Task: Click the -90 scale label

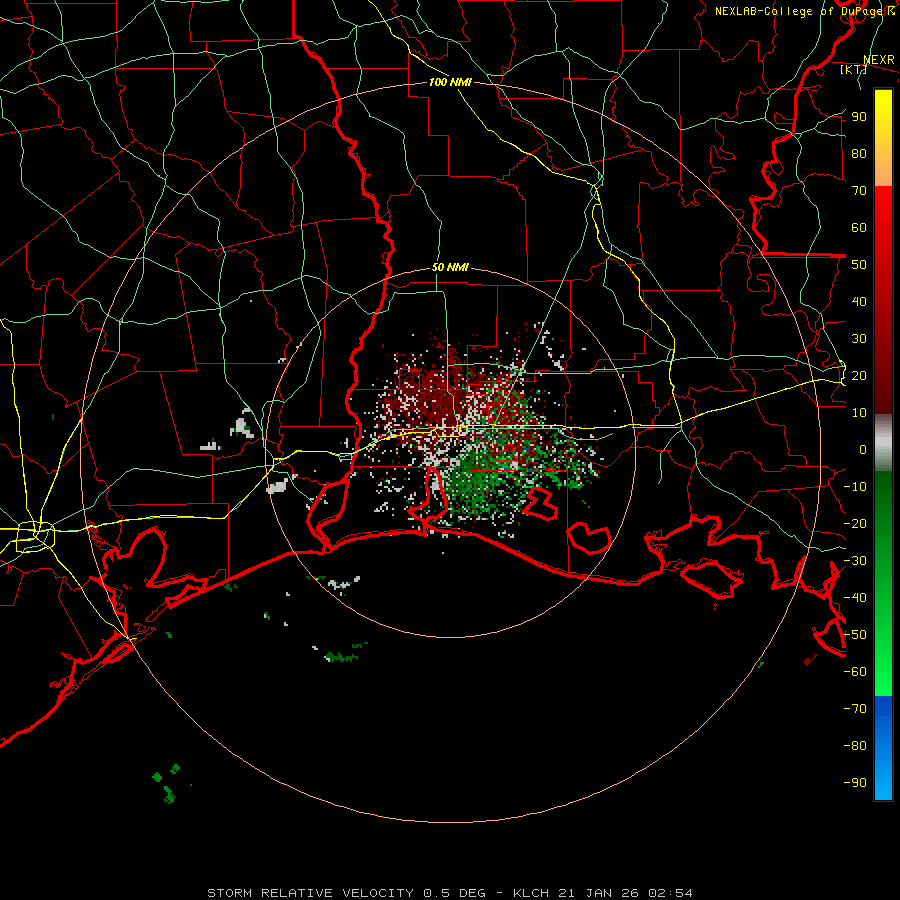Action: tap(855, 783)
